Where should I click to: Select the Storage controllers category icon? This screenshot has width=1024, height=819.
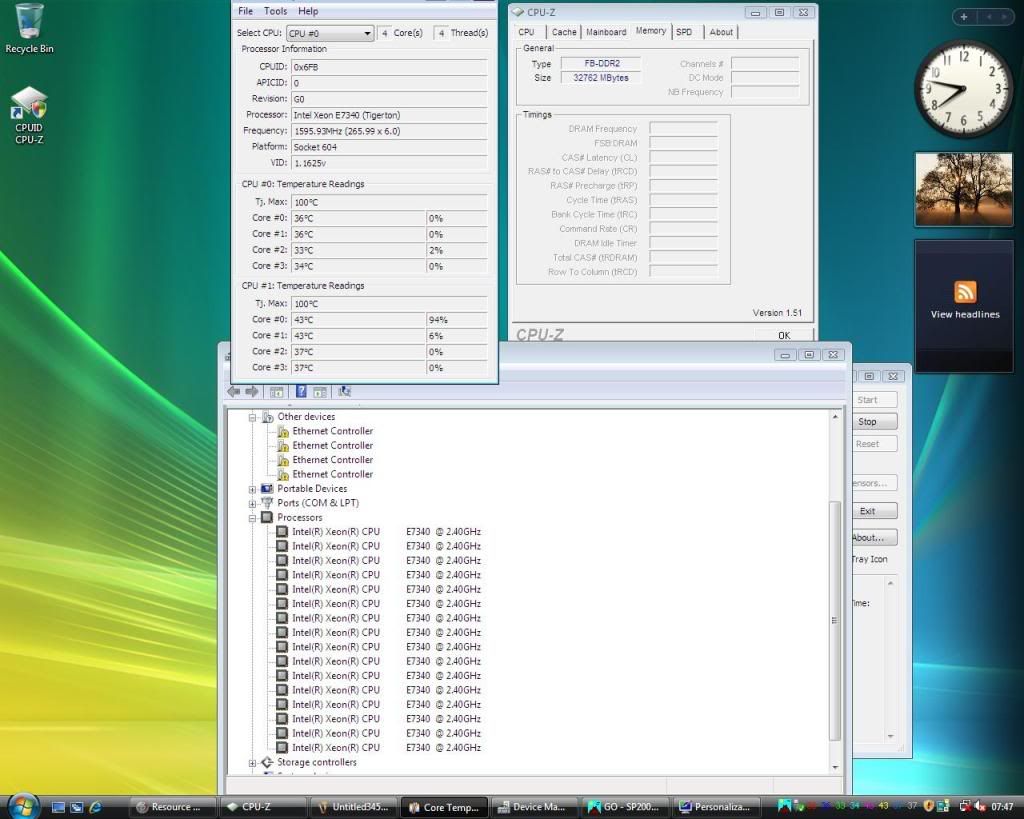267,762
